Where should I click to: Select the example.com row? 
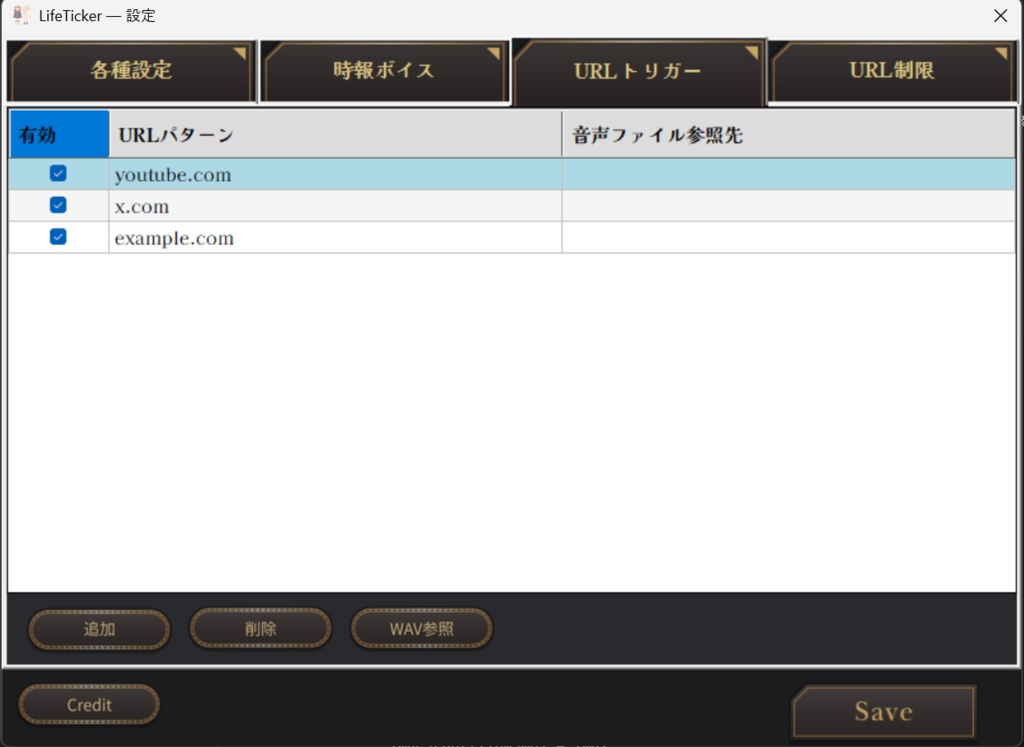point(300,238)
